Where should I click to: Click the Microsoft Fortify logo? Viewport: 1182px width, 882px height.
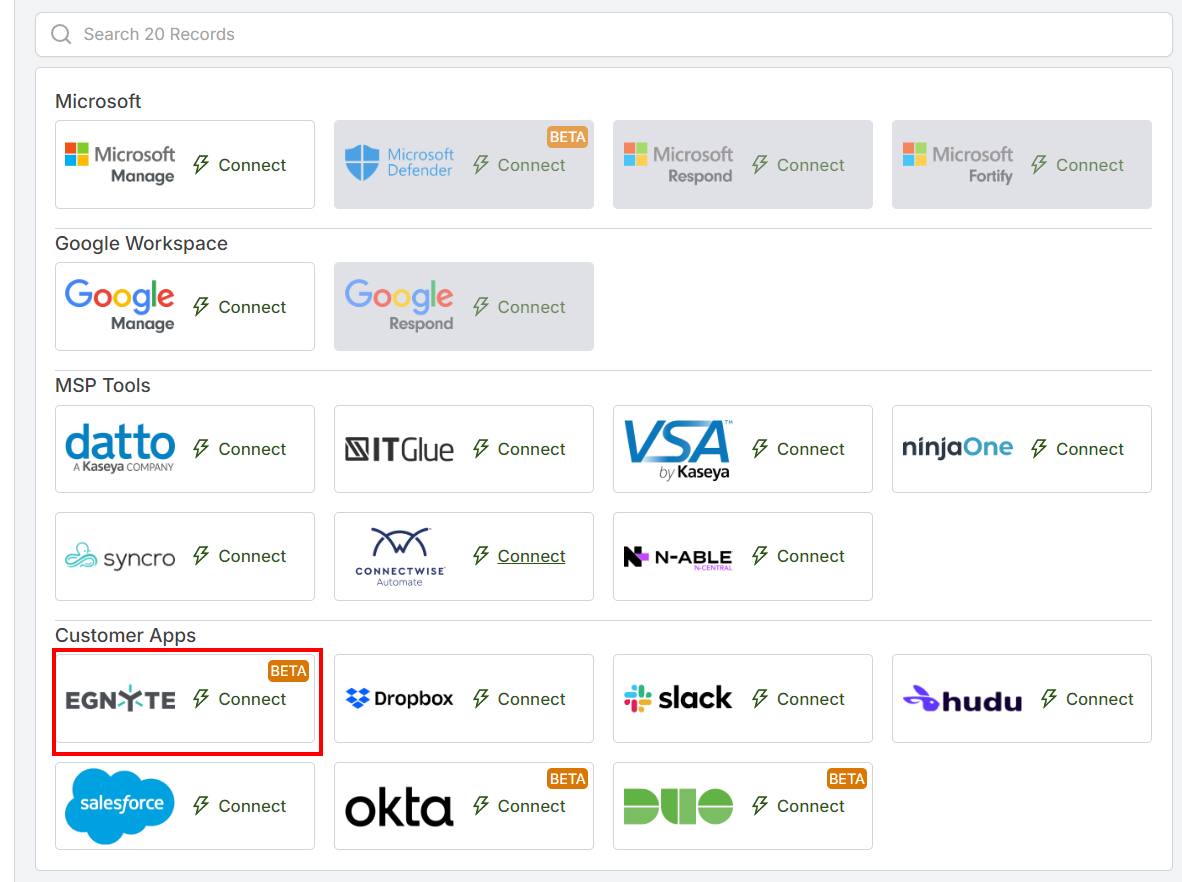[957, 164]
